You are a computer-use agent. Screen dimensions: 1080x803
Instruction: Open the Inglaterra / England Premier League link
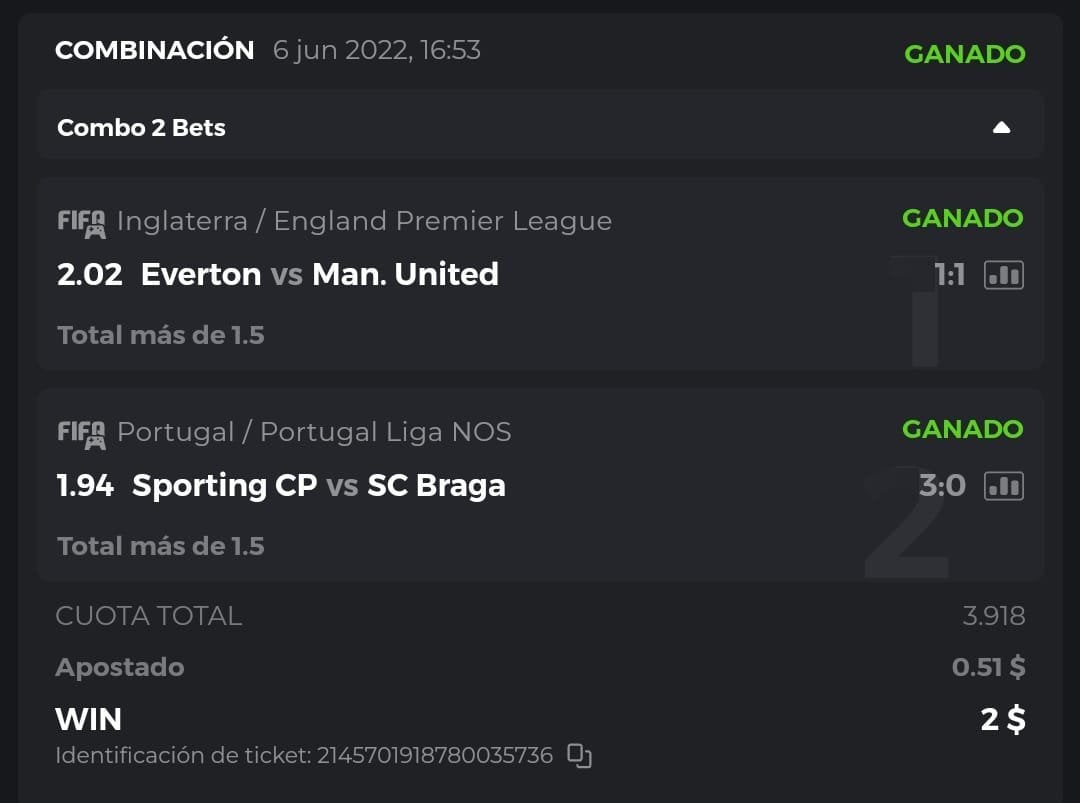(364, 221)
